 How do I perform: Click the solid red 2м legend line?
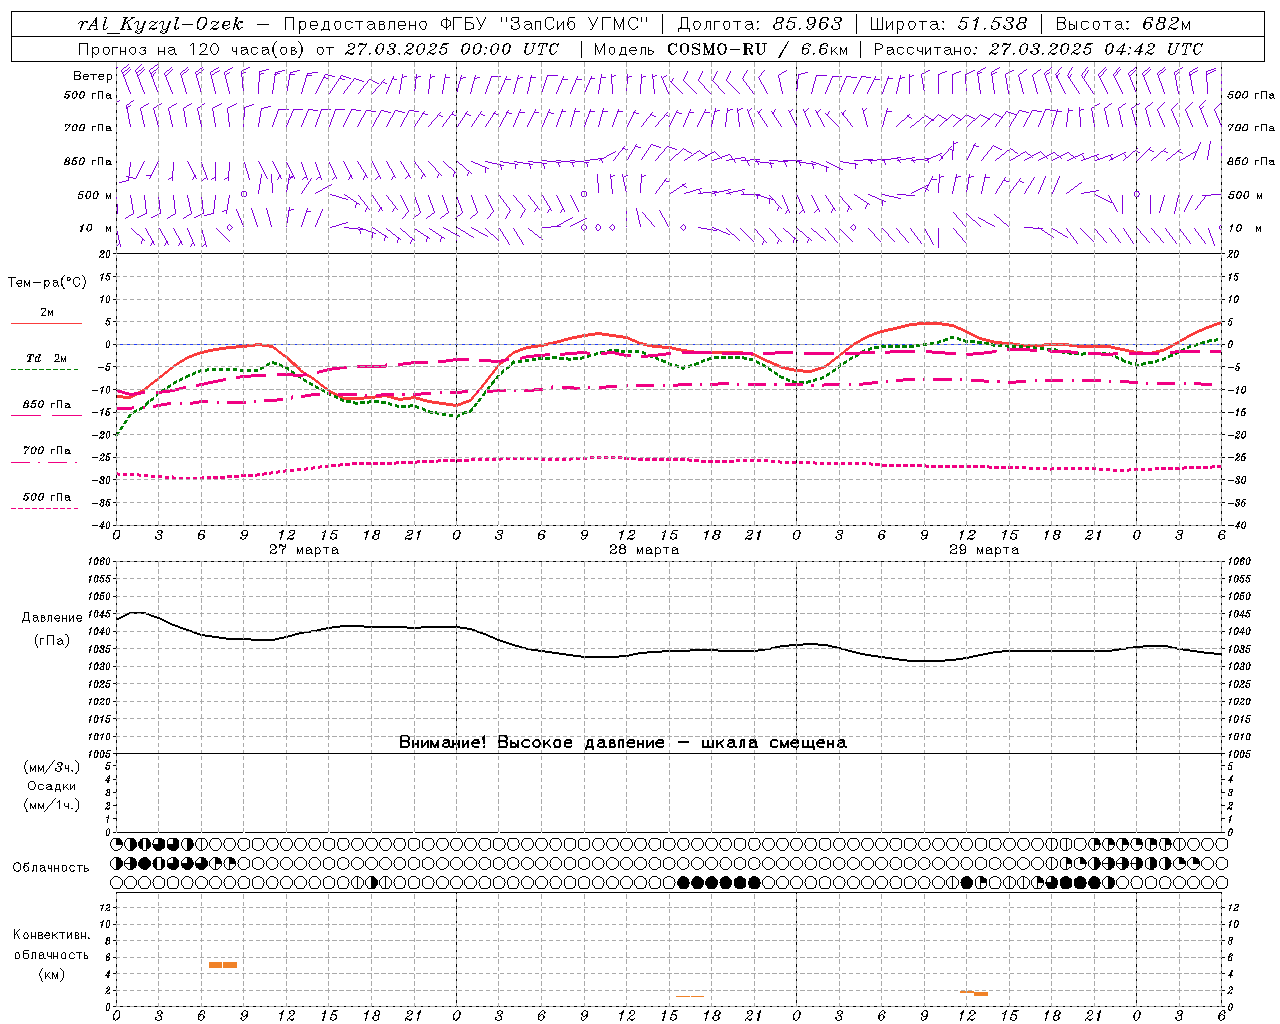click(x=46, y=324)
